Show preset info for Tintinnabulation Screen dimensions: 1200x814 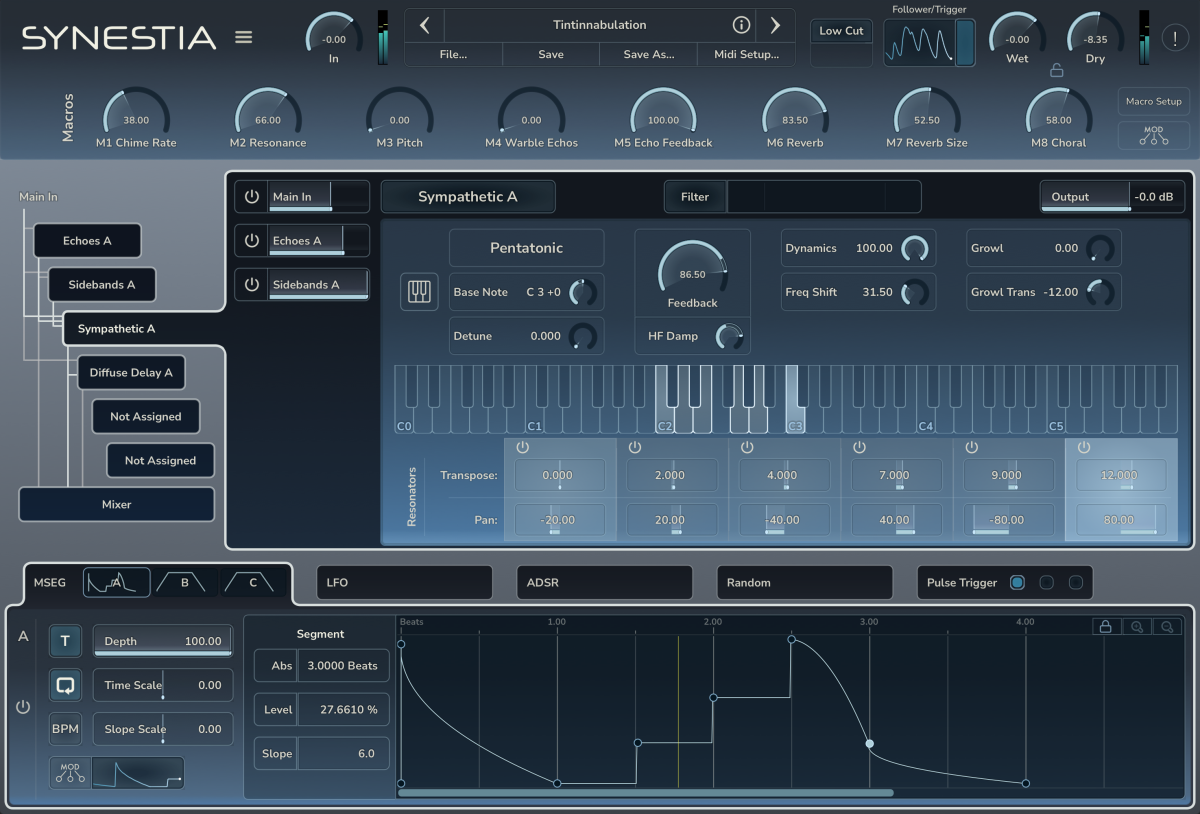pos(741,25)
